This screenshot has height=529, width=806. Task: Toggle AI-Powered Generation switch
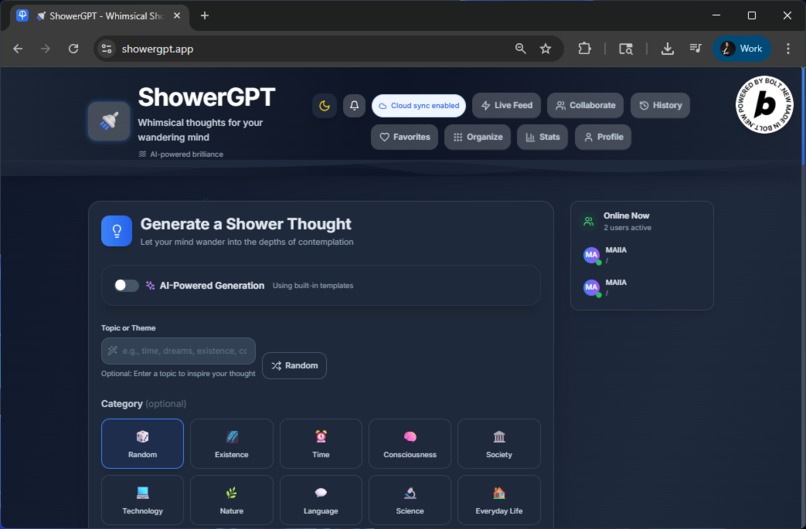pos(126,285)
